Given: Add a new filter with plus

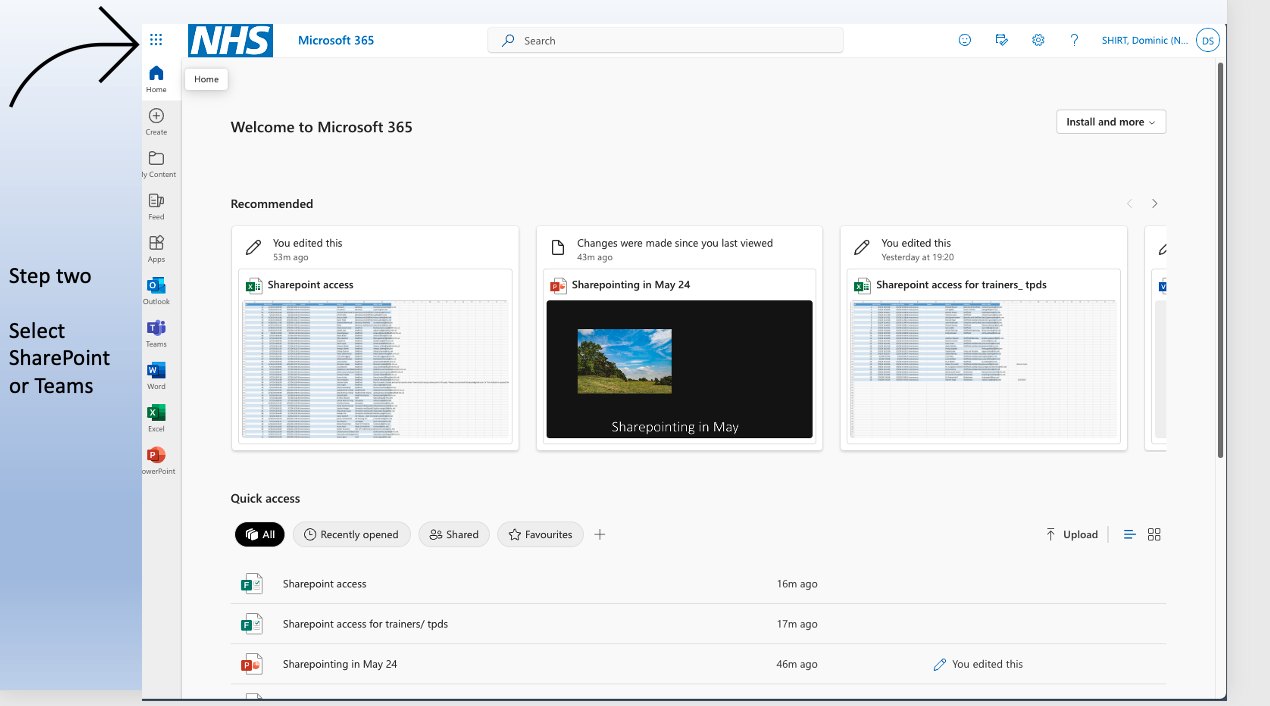Looking at the screenshot, I should [600, 534].
